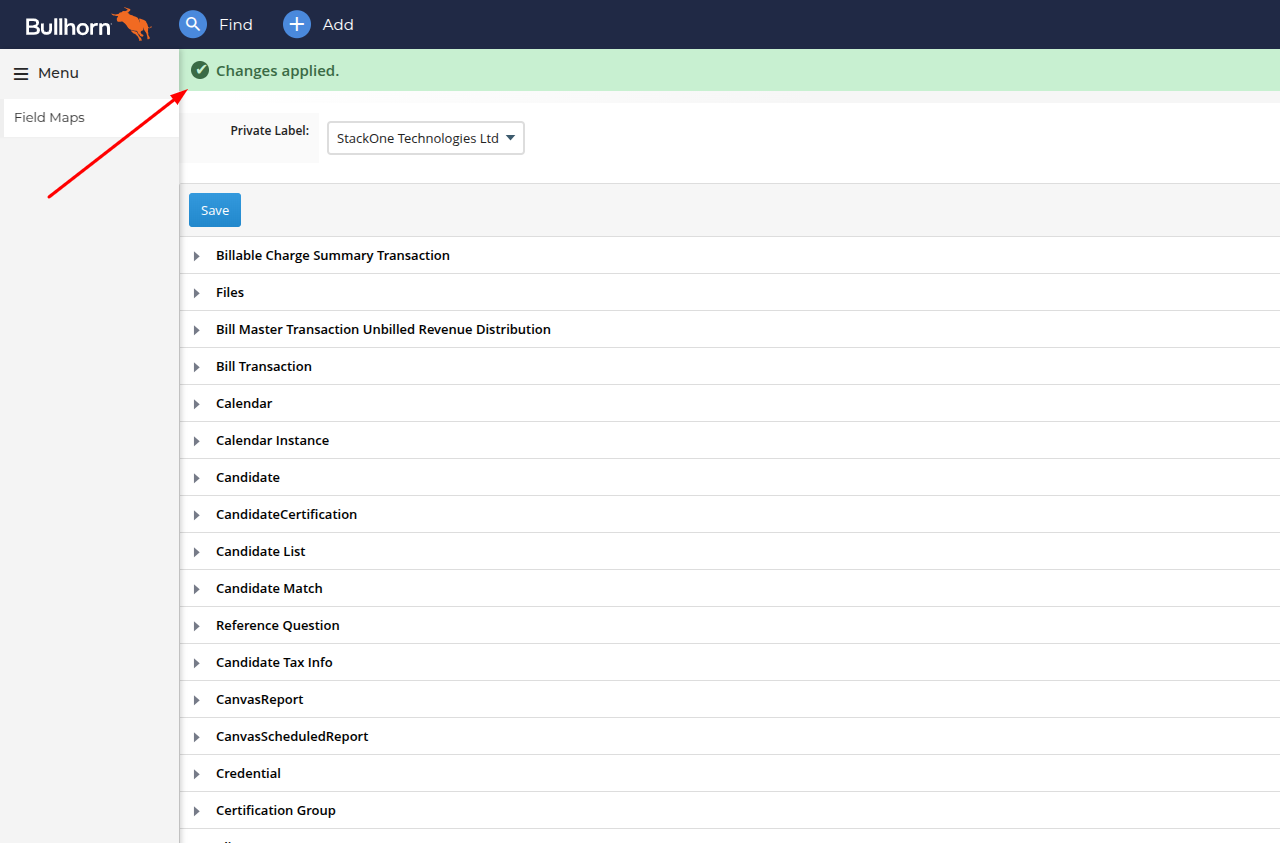Expand the Candidate entity arrow
Viewport: 1280px width, 843px height.
pyautogui.click(x=197, y=478)
